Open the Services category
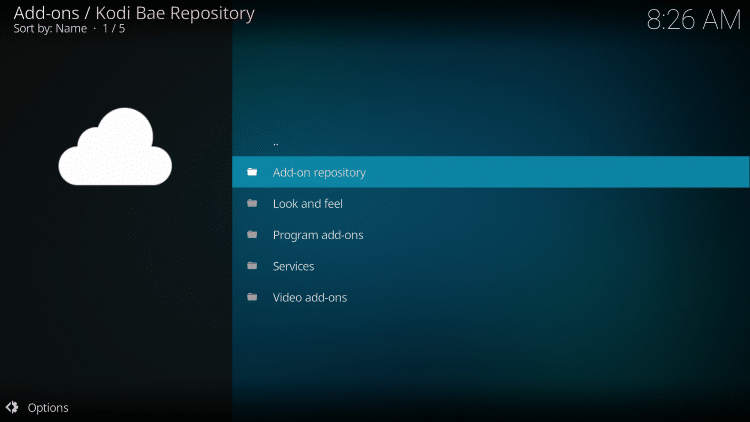This screenshot has width=750, height=422. point(491,266)
